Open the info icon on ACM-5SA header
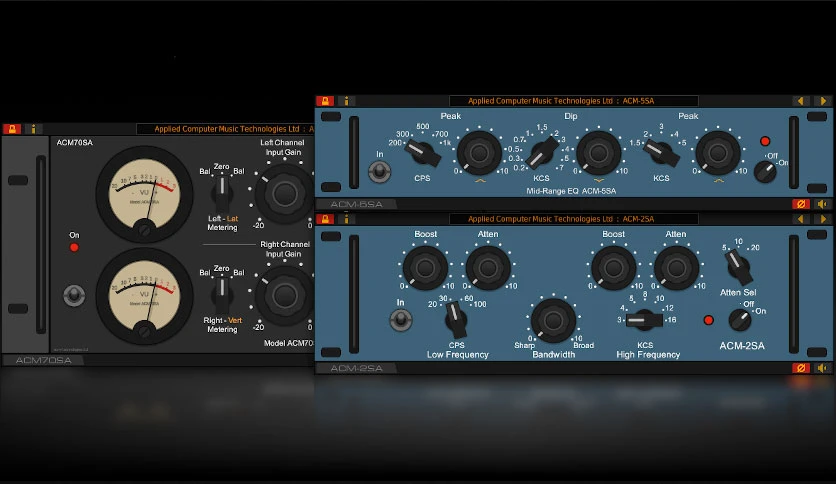Screen dimensions: 836x484 tap(347, 101)
